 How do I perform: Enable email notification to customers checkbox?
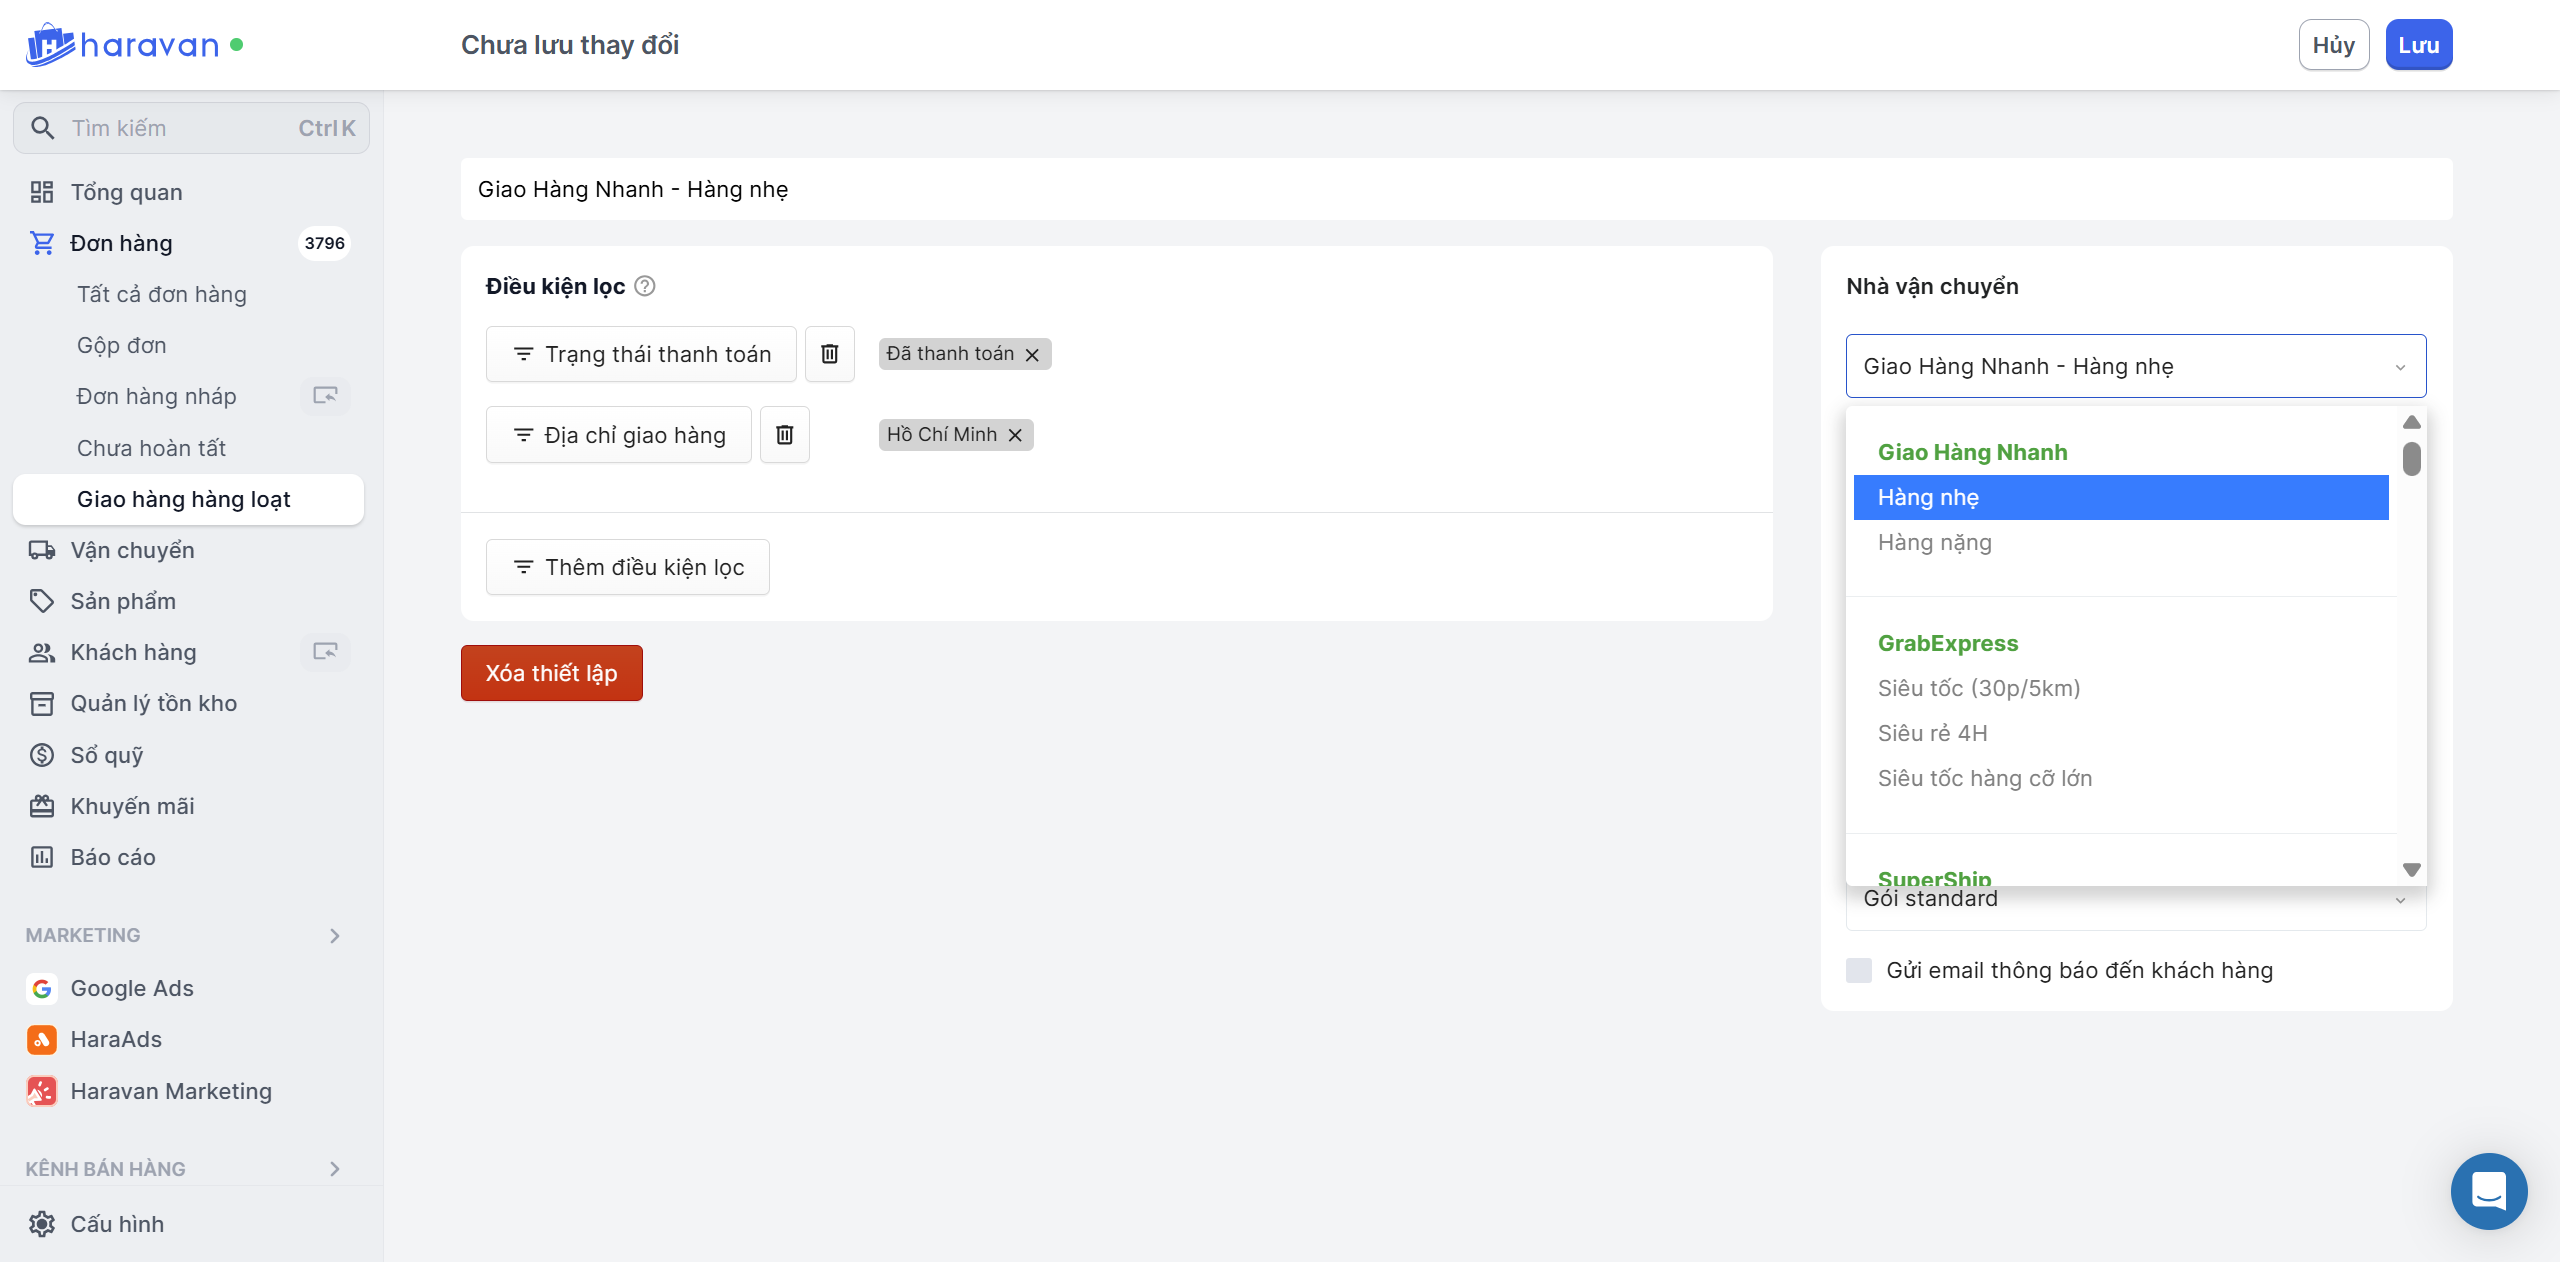pos(1859,970)
